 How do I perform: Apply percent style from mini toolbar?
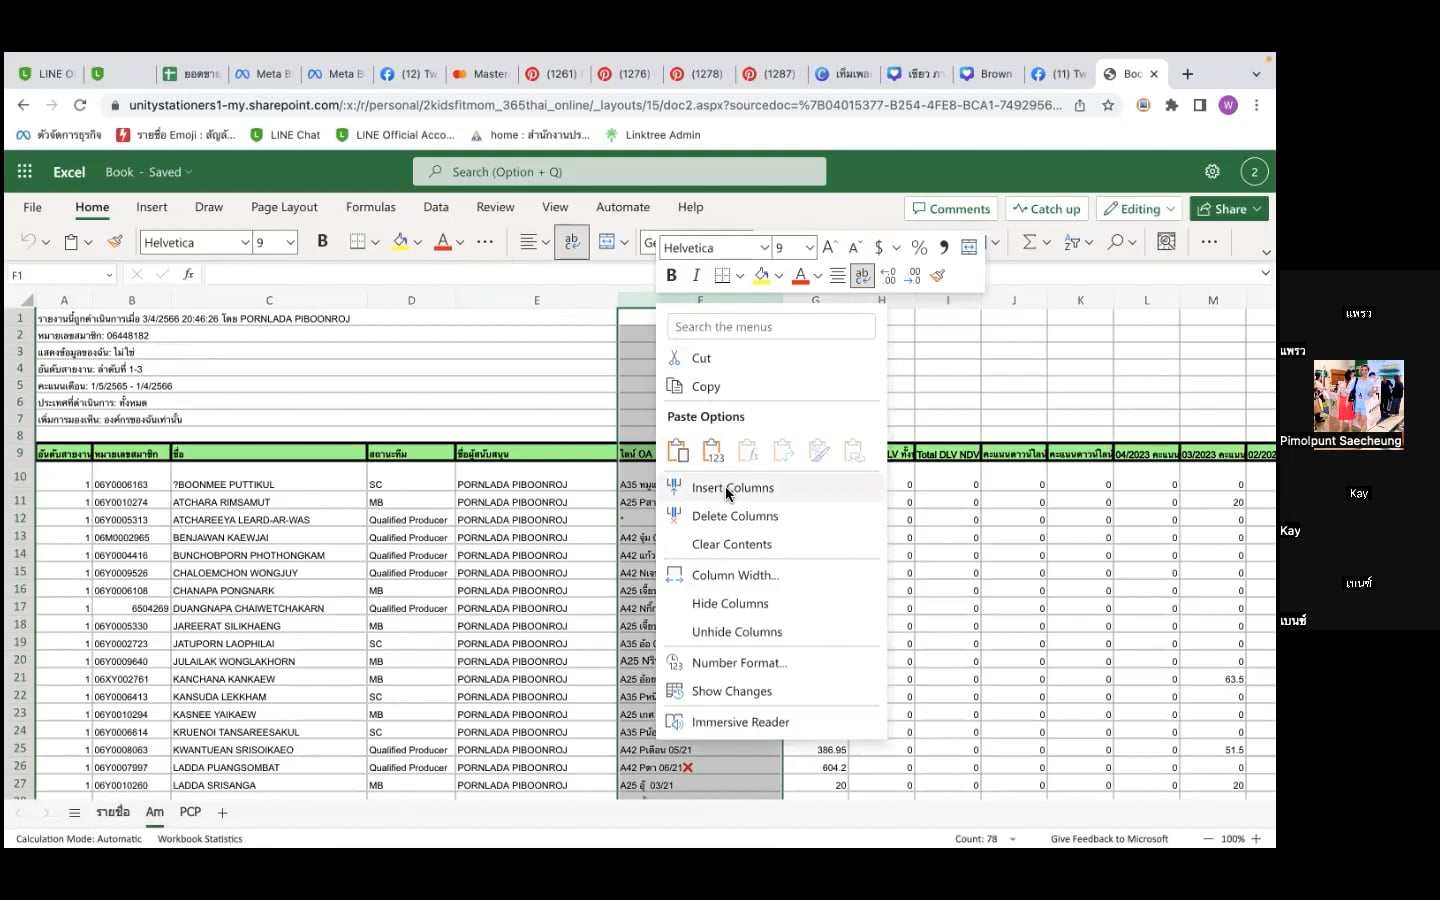tap(919, 248)
